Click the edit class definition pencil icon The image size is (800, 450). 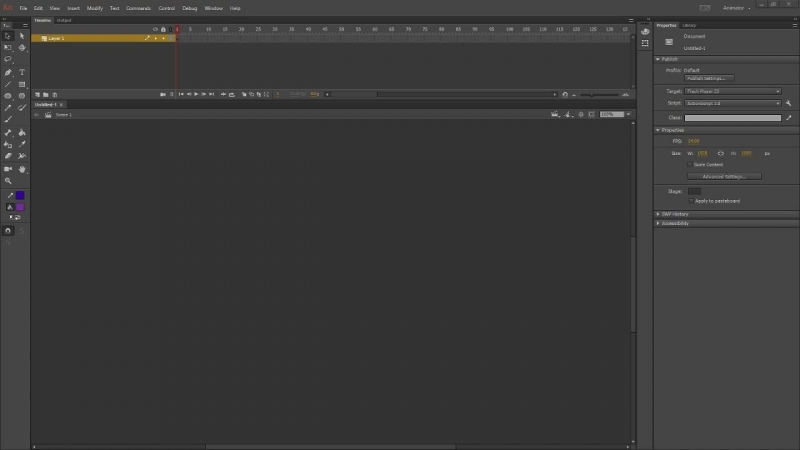(789, 118)
